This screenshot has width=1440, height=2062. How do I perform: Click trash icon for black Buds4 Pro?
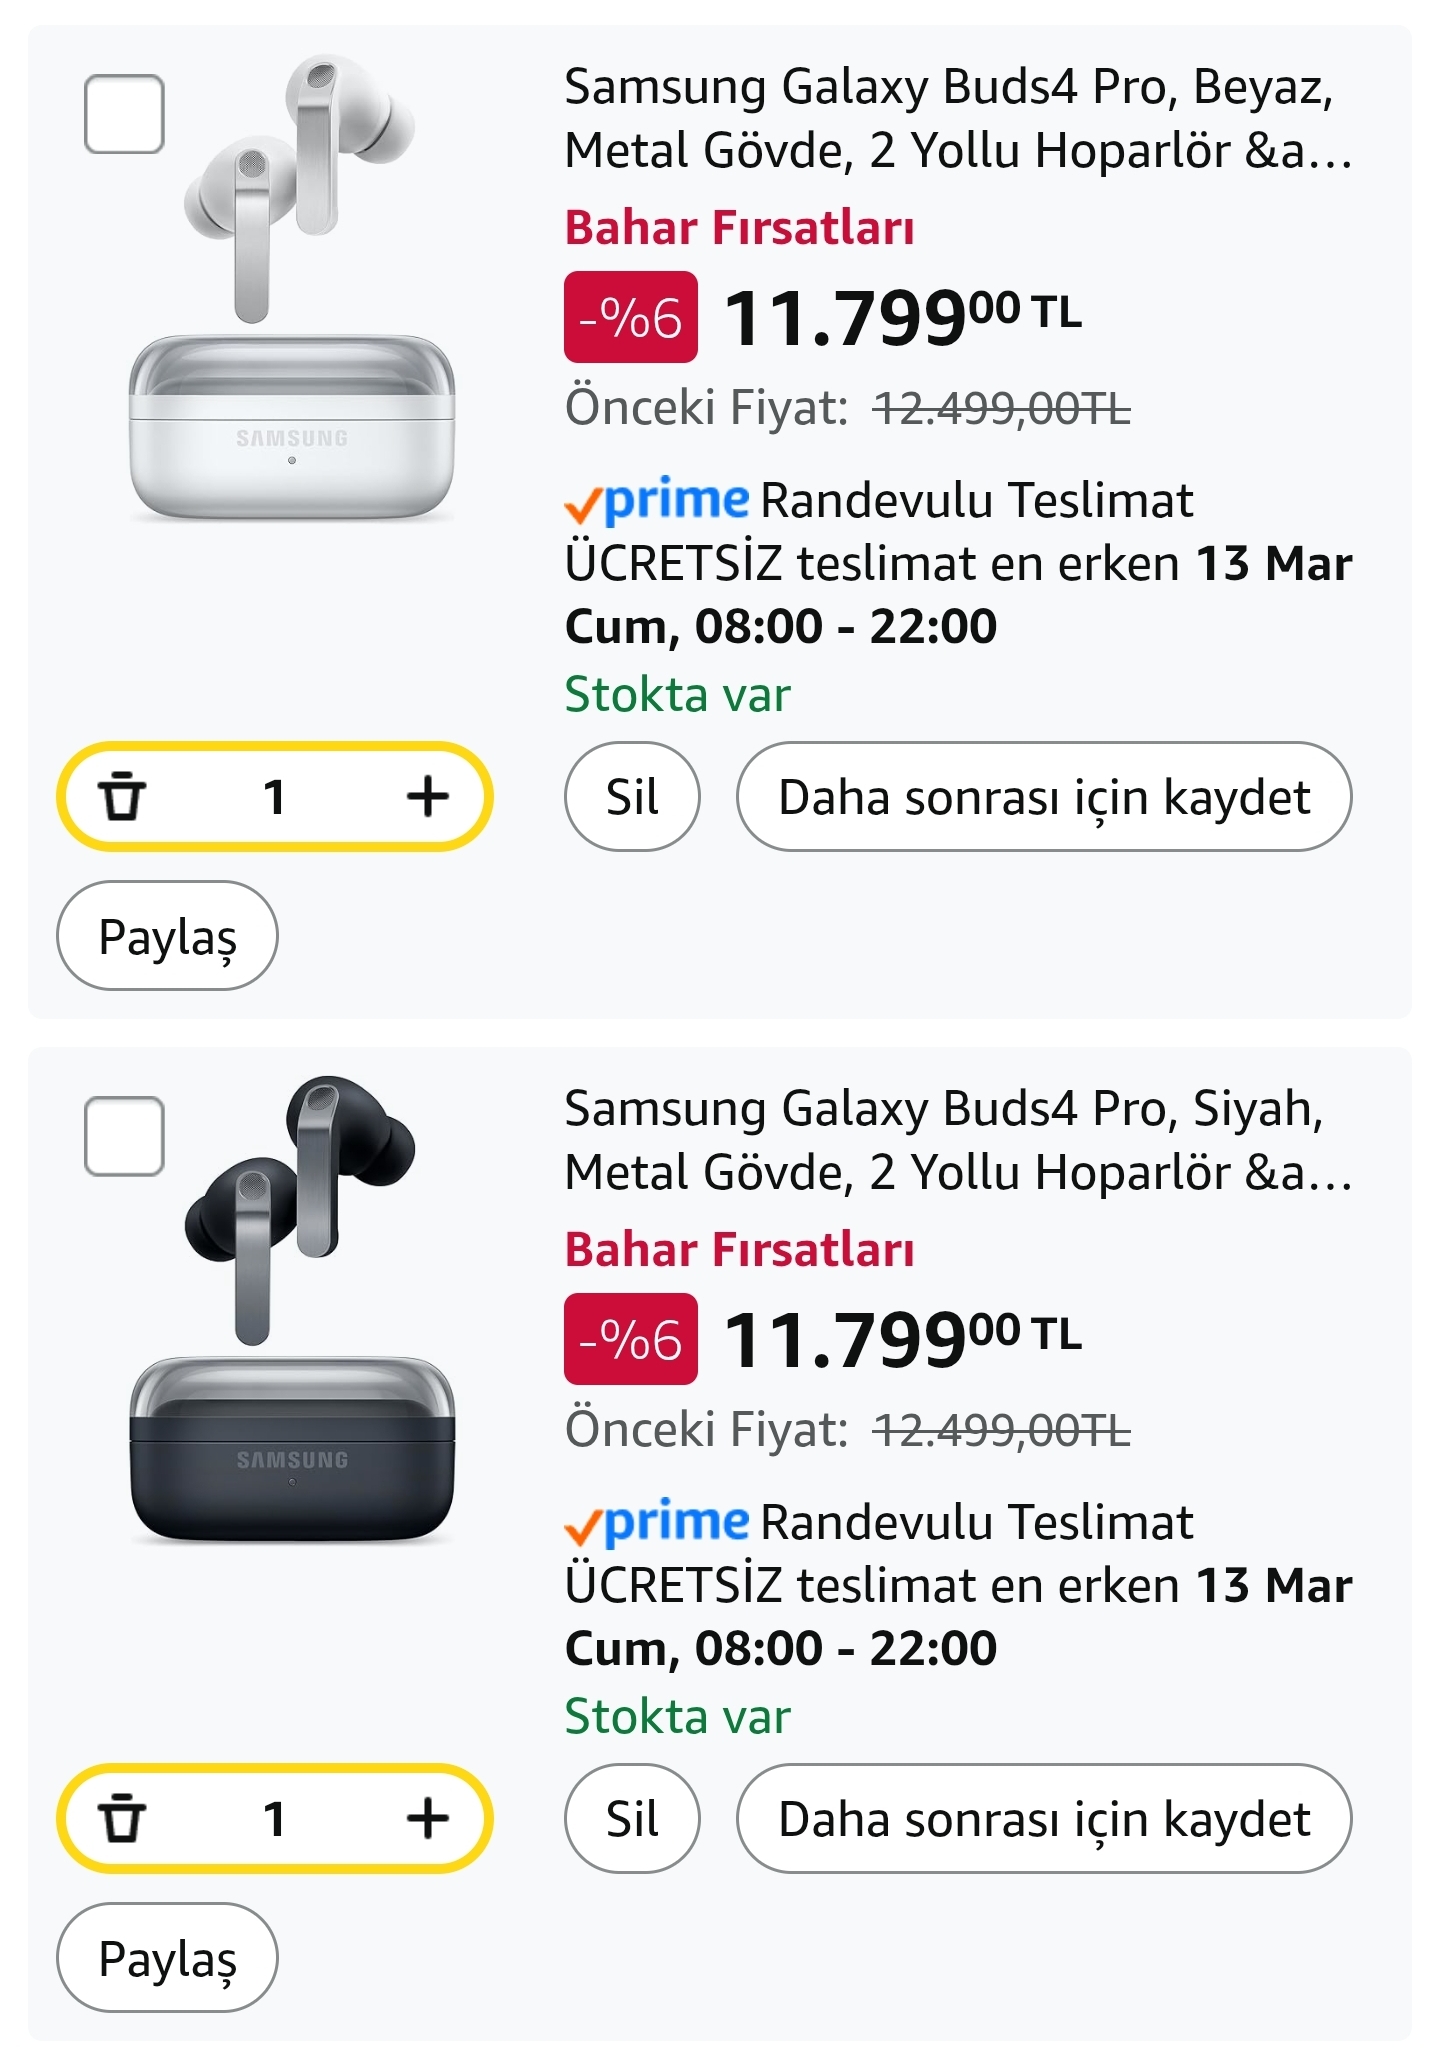[x=122, y=1819]
